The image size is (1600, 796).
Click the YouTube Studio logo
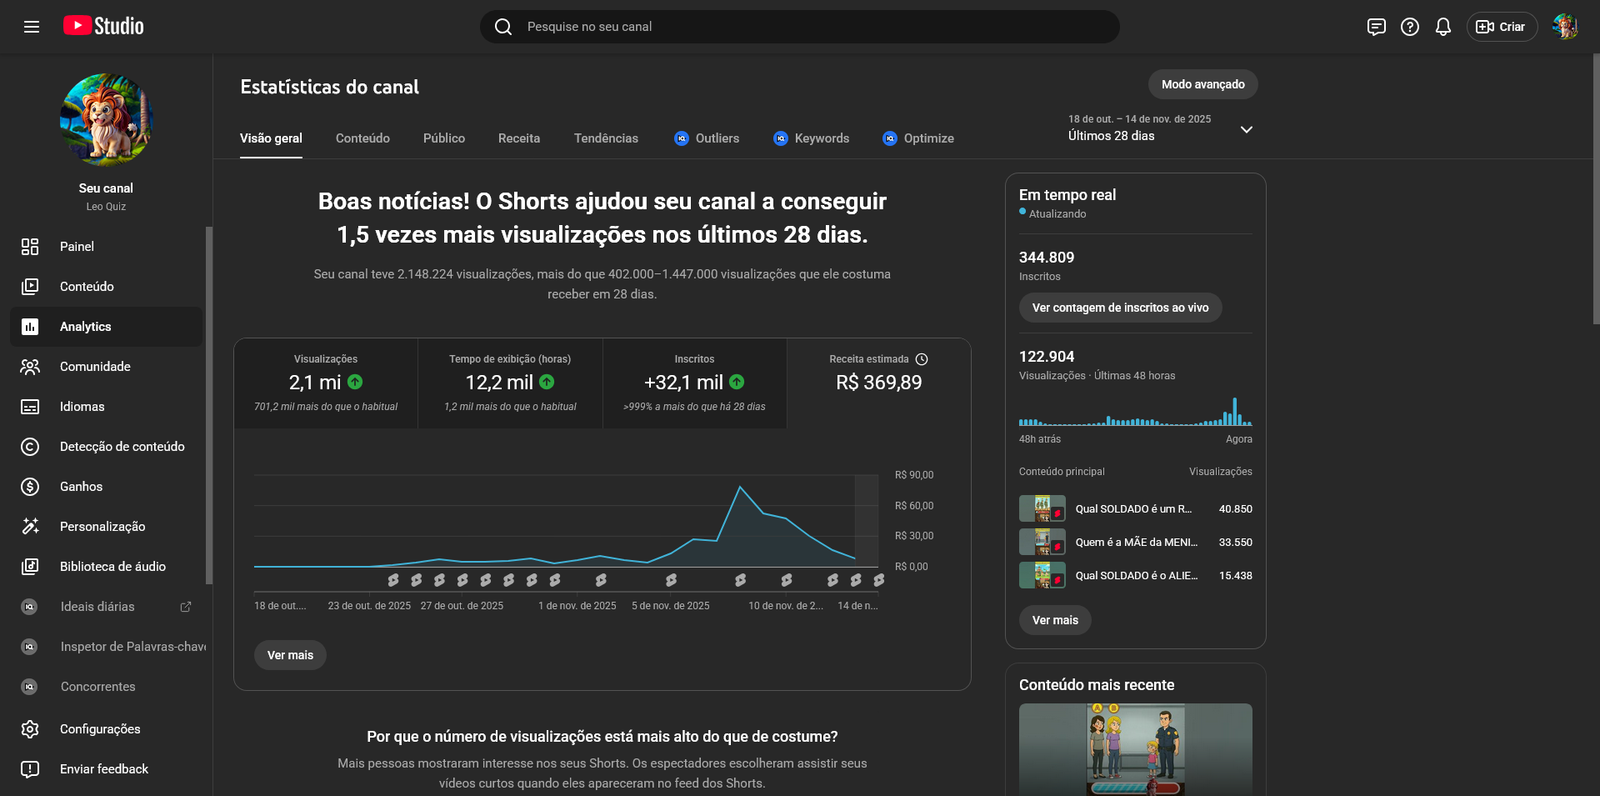[x=104, y=26]
